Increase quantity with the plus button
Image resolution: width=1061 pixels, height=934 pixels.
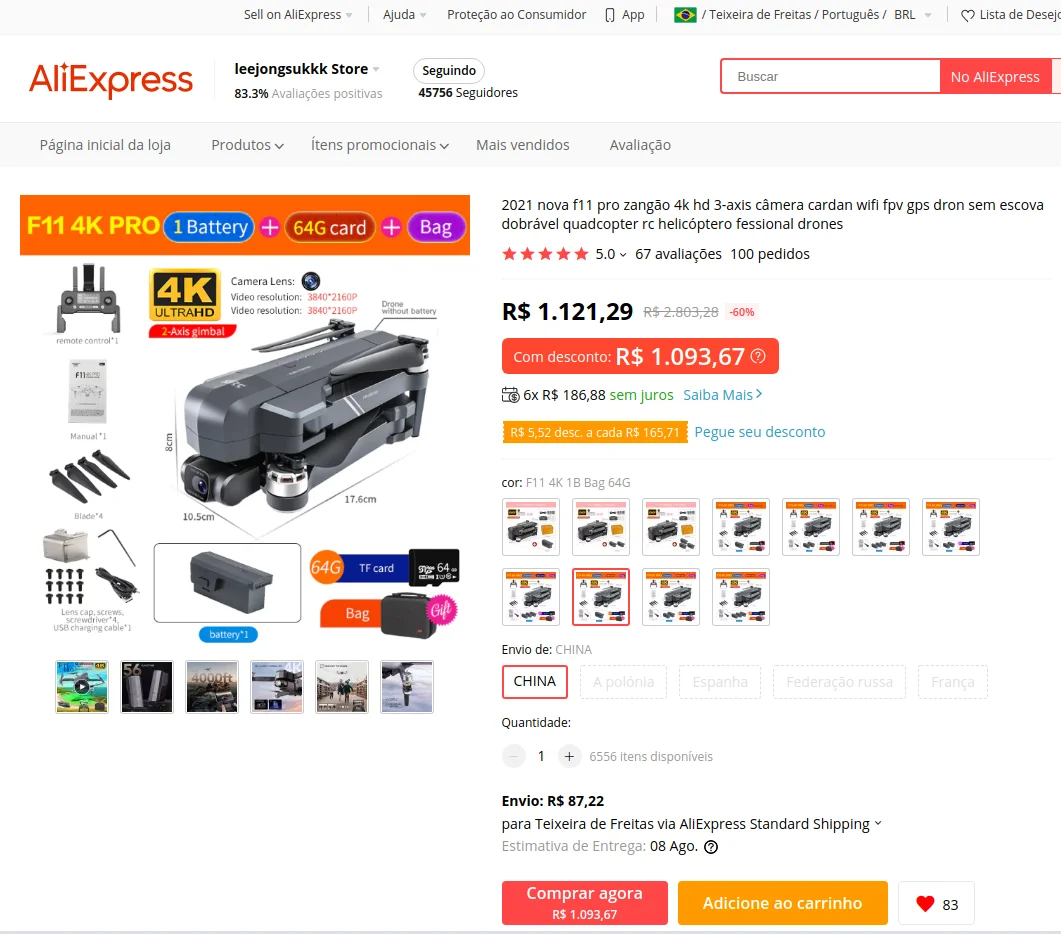[570, 756]
